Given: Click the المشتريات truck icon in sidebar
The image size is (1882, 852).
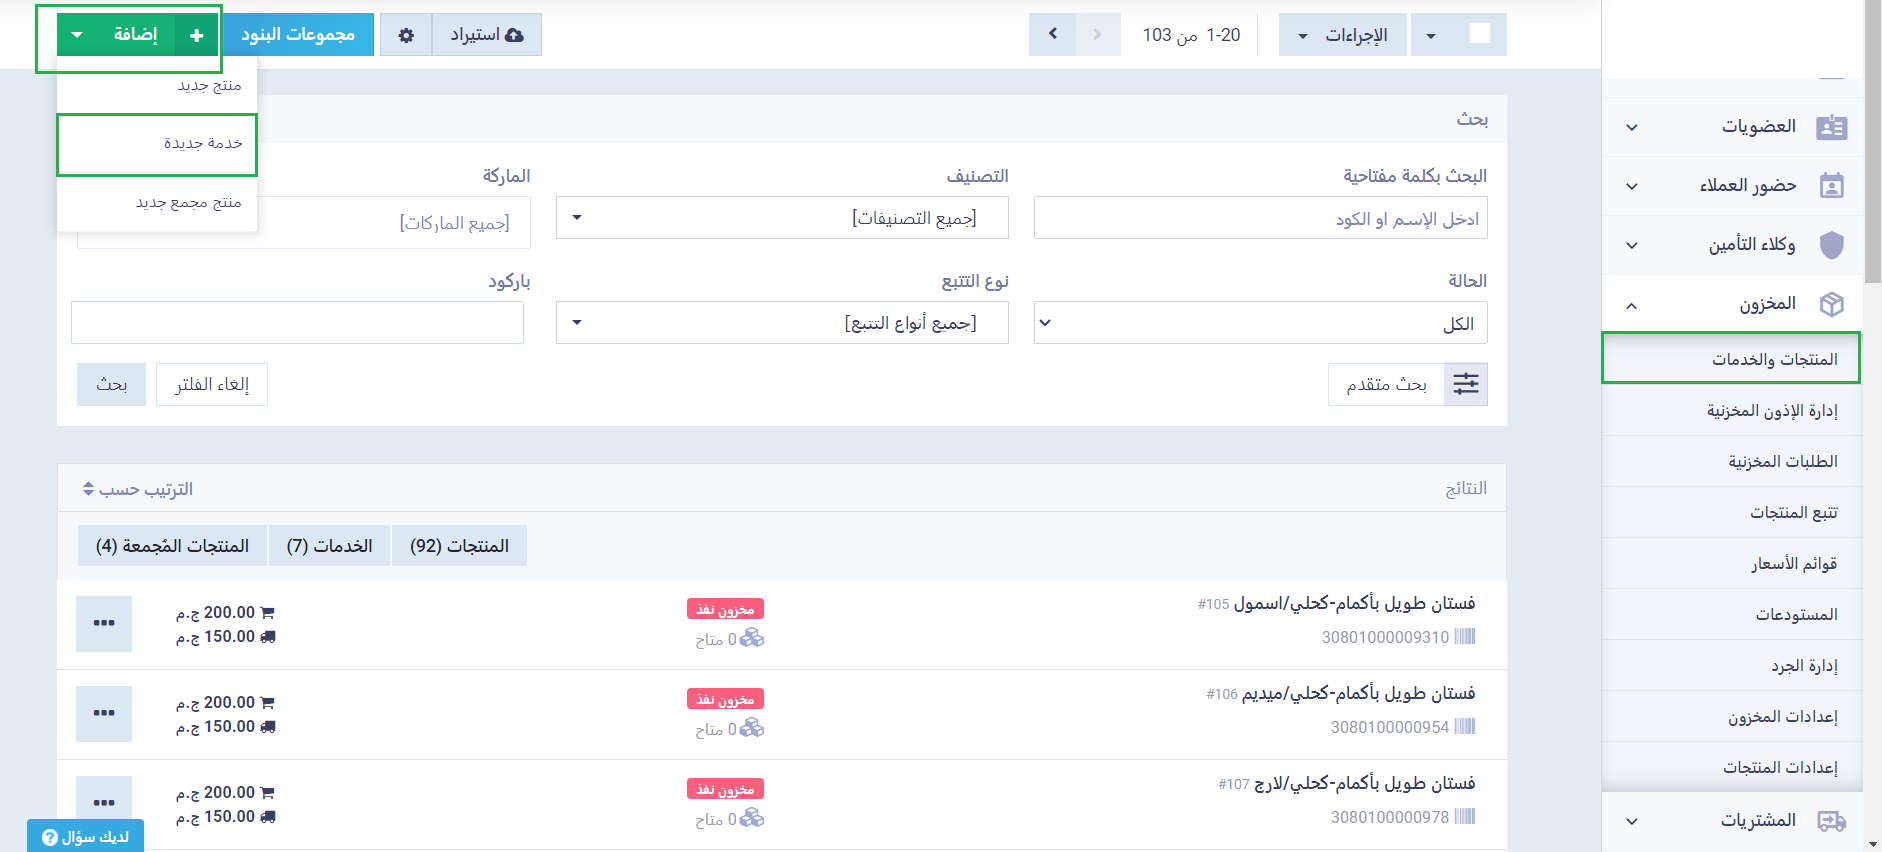Looking at the screenshot, I should 1831,821.
